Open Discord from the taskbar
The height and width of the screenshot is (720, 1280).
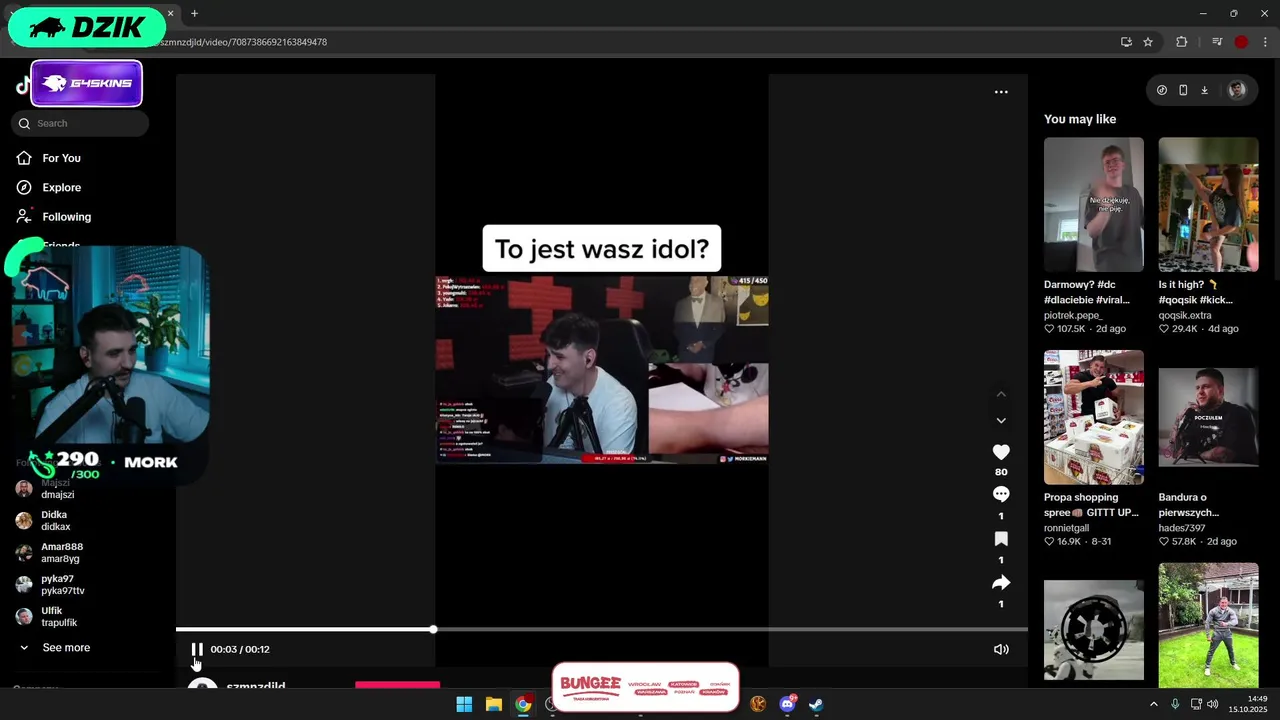tap(787, 704)
